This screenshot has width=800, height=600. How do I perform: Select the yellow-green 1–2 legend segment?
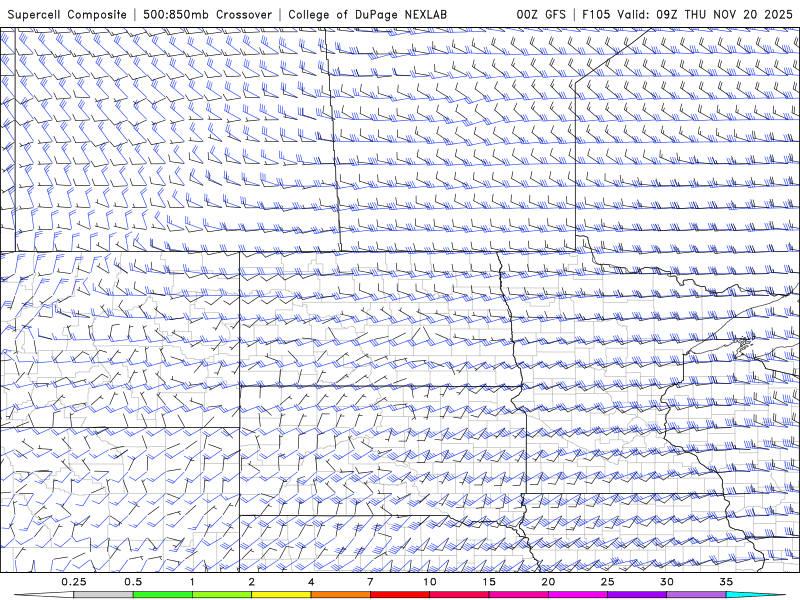222,595
